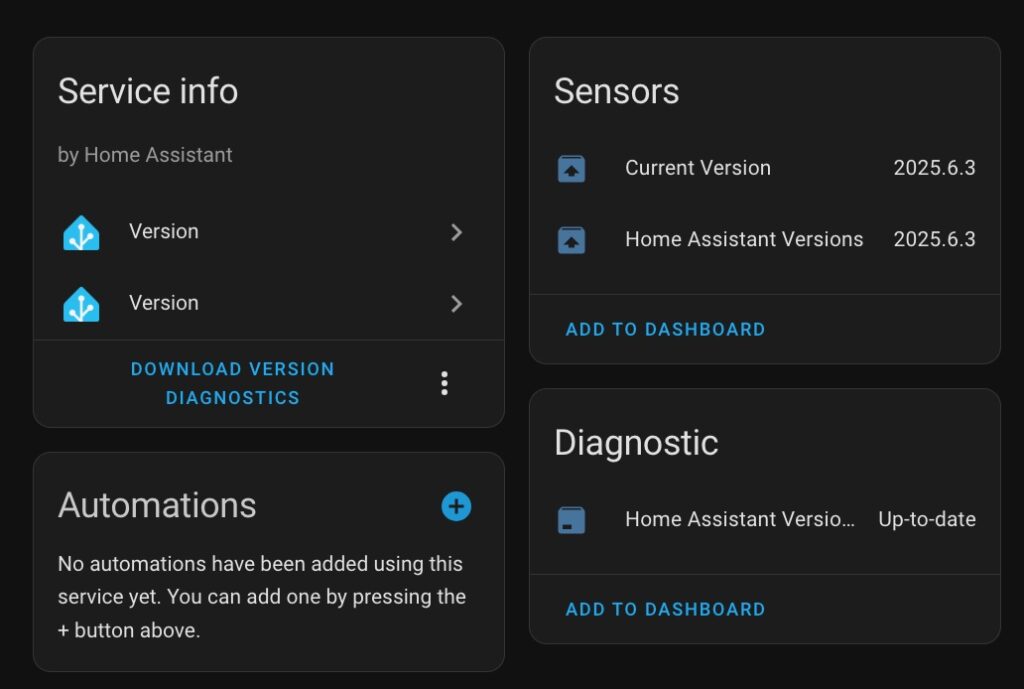Click the Up-to-date status value
The image size is (1024, 689).
pos(927,519)
